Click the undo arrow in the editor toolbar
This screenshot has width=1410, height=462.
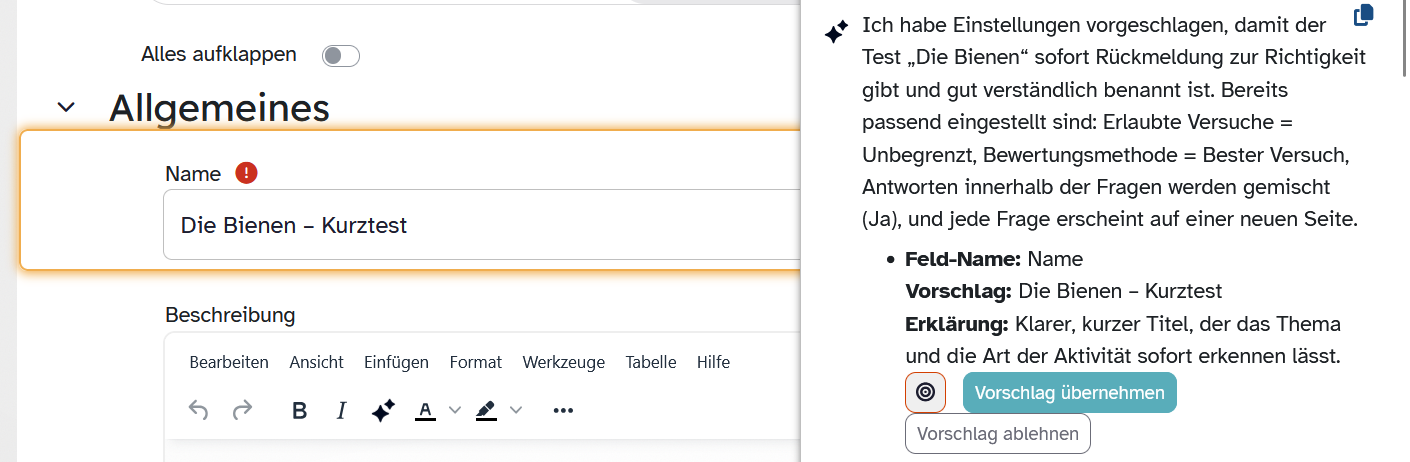coord(199,410)
